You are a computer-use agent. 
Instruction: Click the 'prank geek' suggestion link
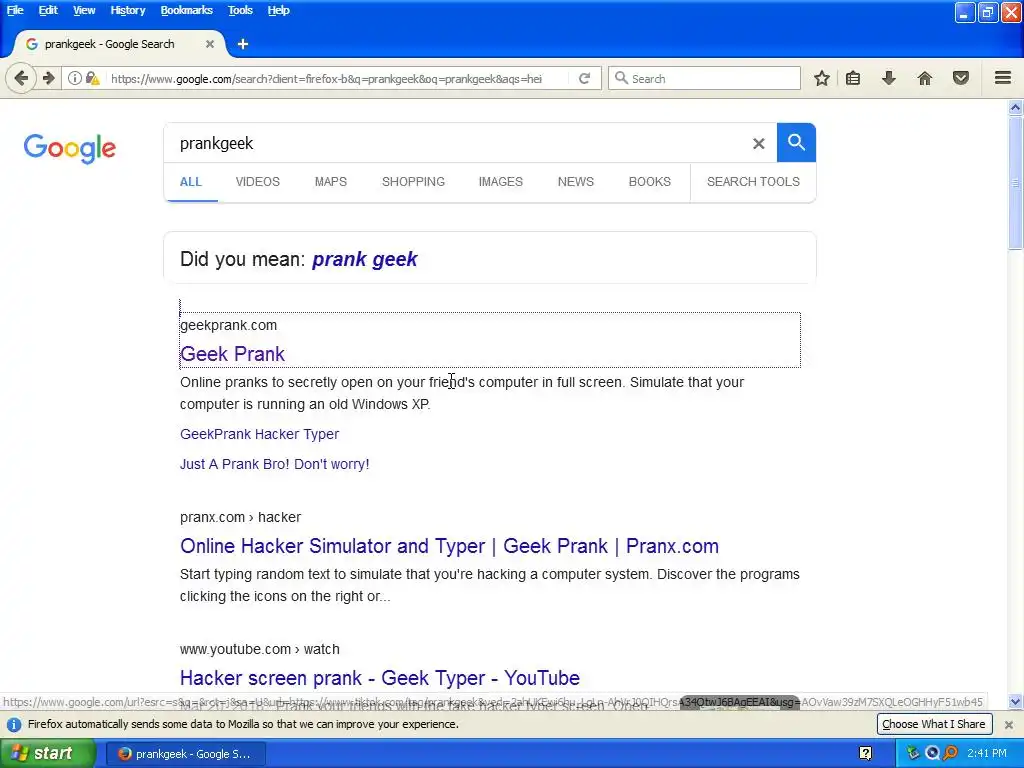pyautogui.click(x=364, y=259)
